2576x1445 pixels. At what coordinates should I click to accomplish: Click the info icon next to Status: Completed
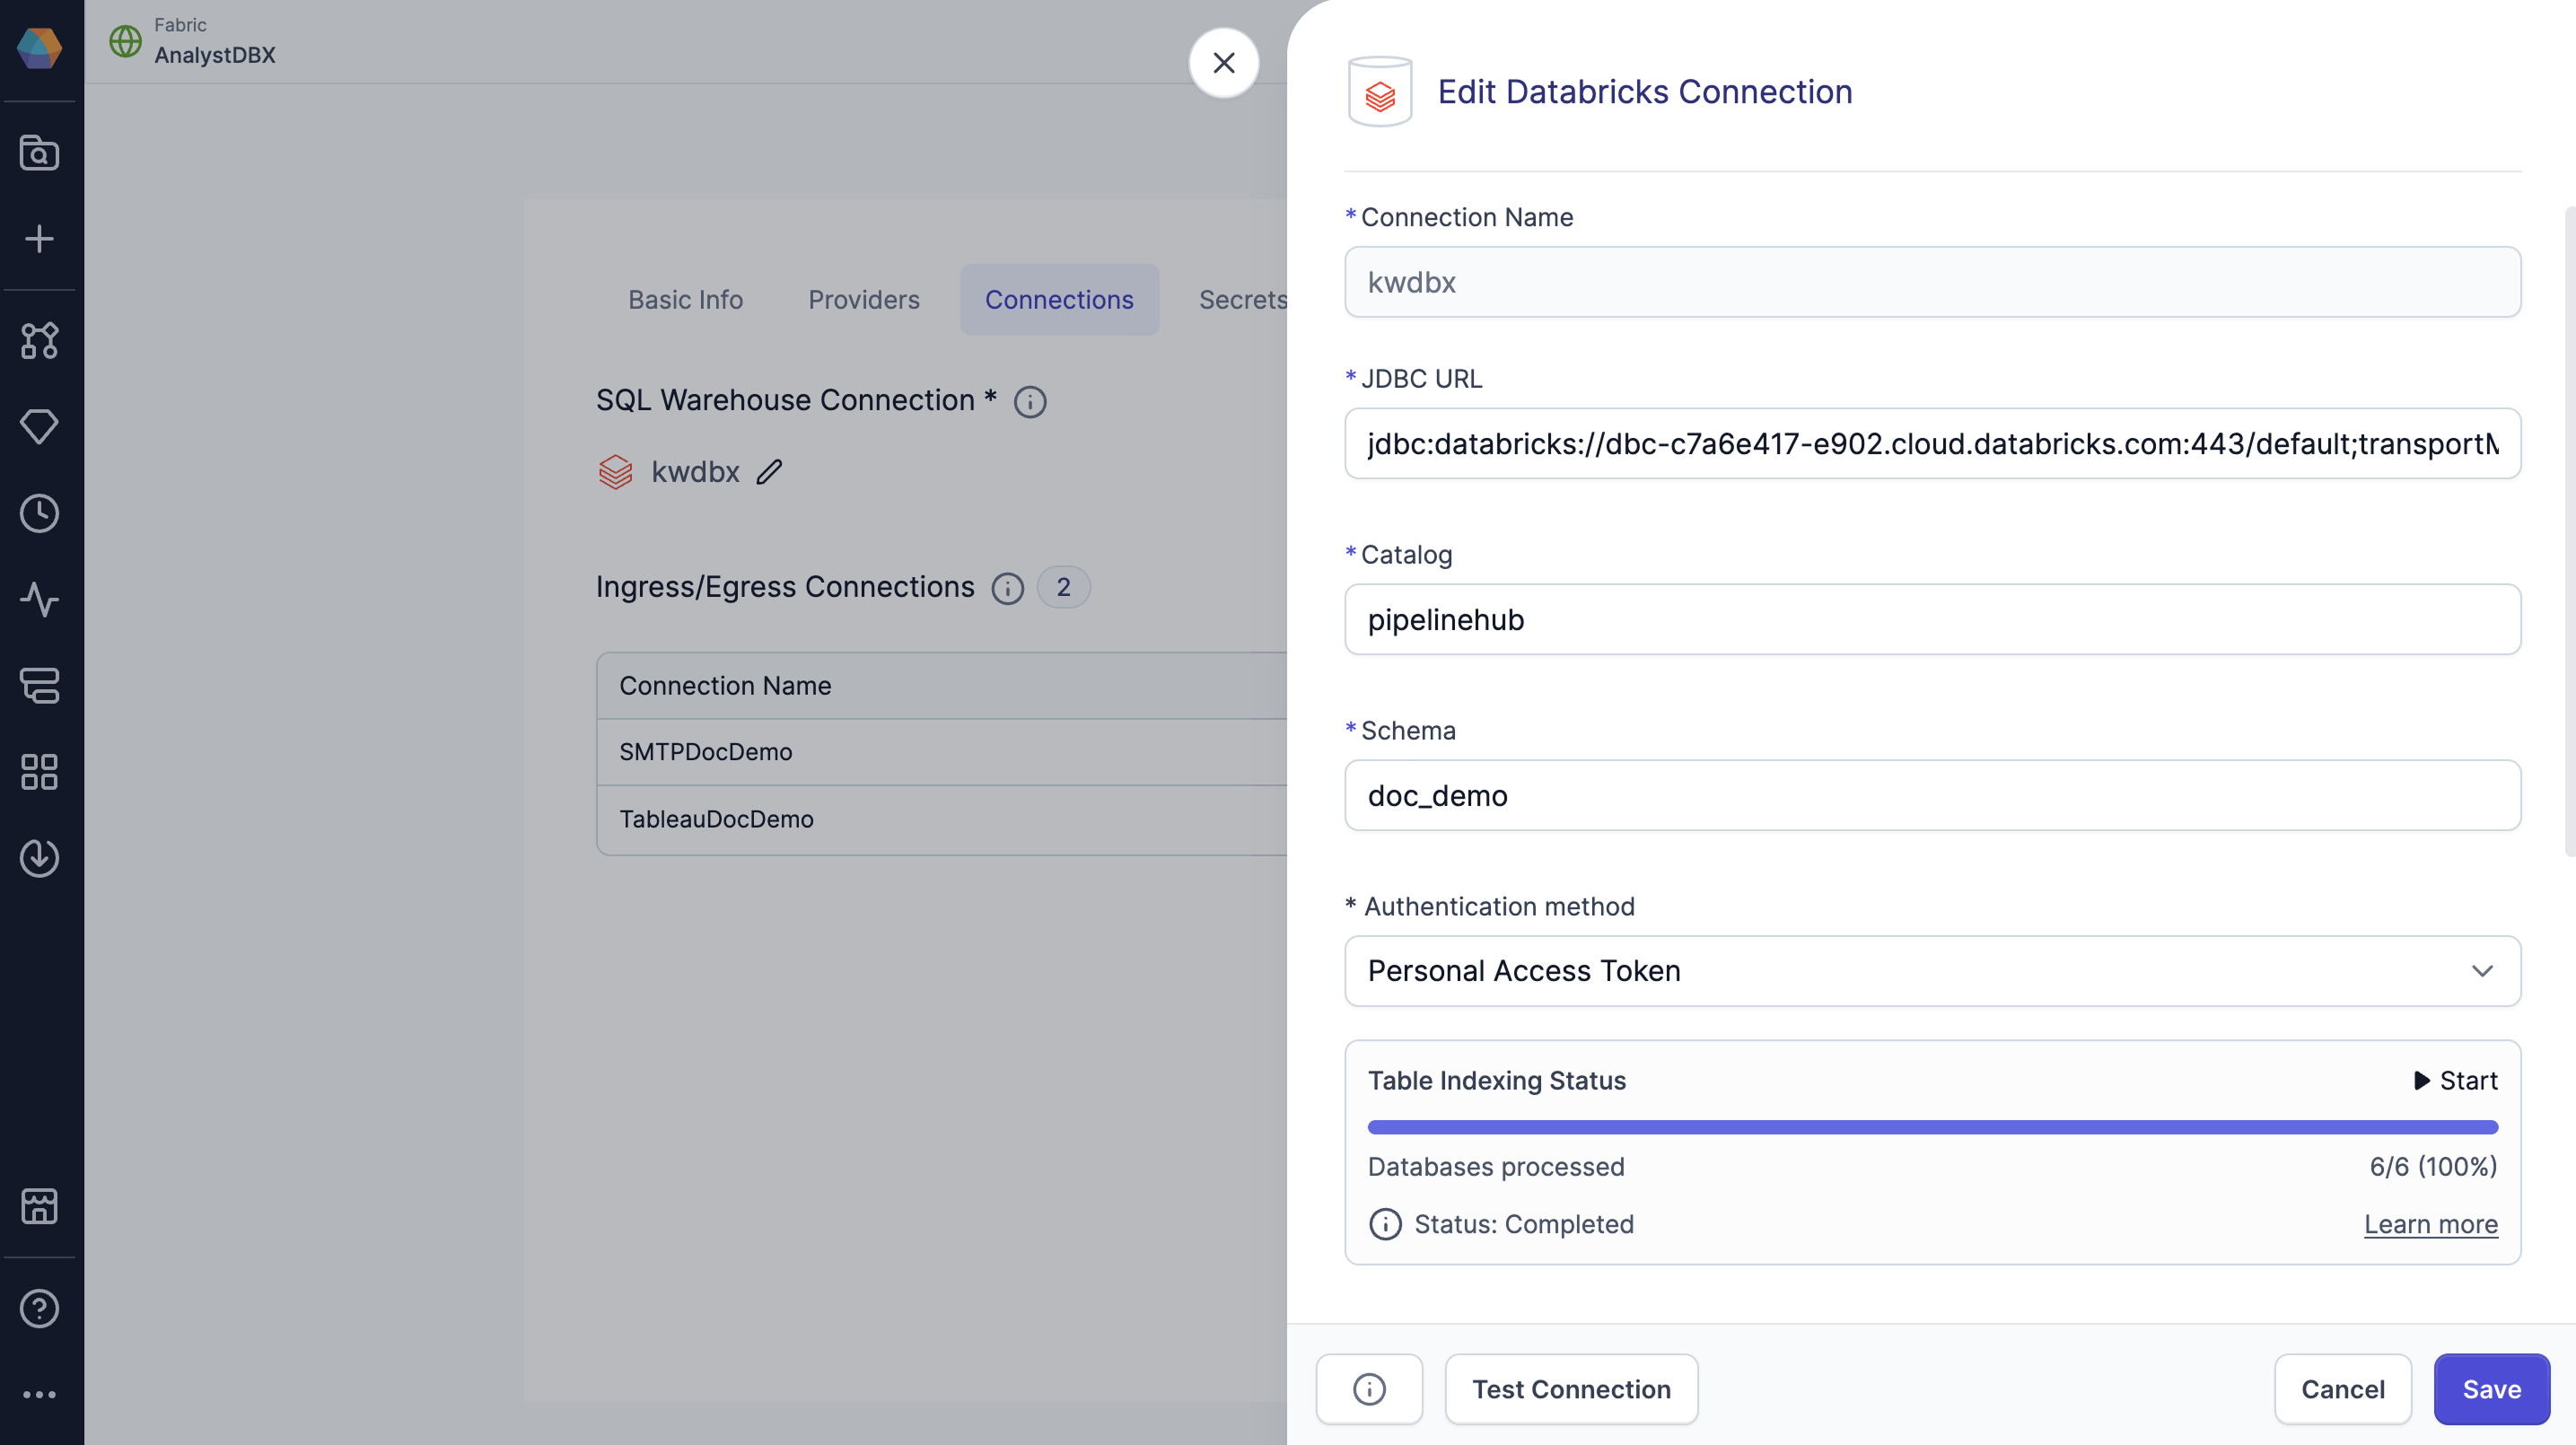[1385, 1224]
